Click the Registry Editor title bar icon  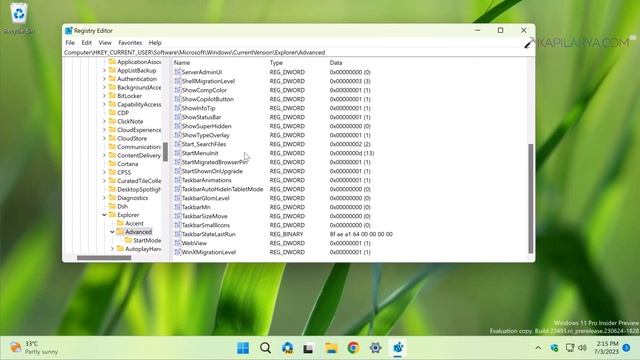coord(69,31)
